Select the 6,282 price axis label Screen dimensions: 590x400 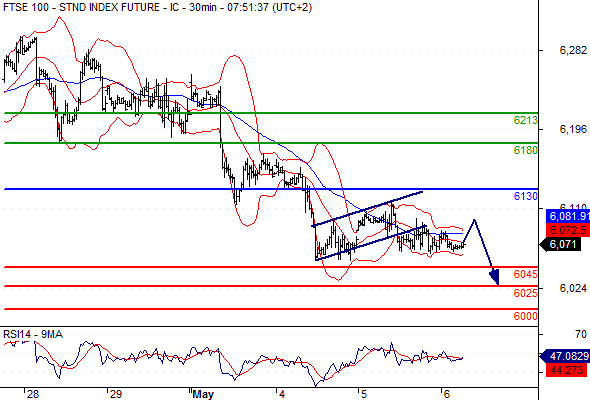tap(573, 50)
